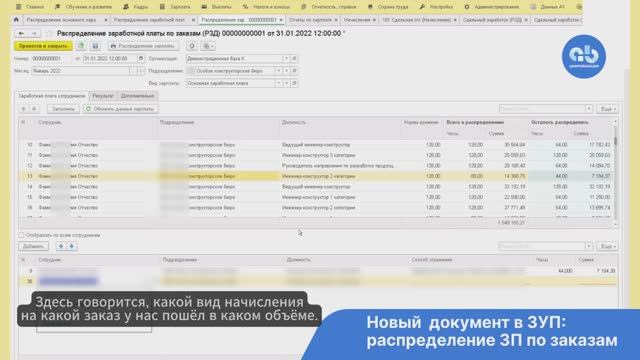Click the bottom table search field
Image resolution: width=640 pixels, height=360 pixels.
(542, 246)
